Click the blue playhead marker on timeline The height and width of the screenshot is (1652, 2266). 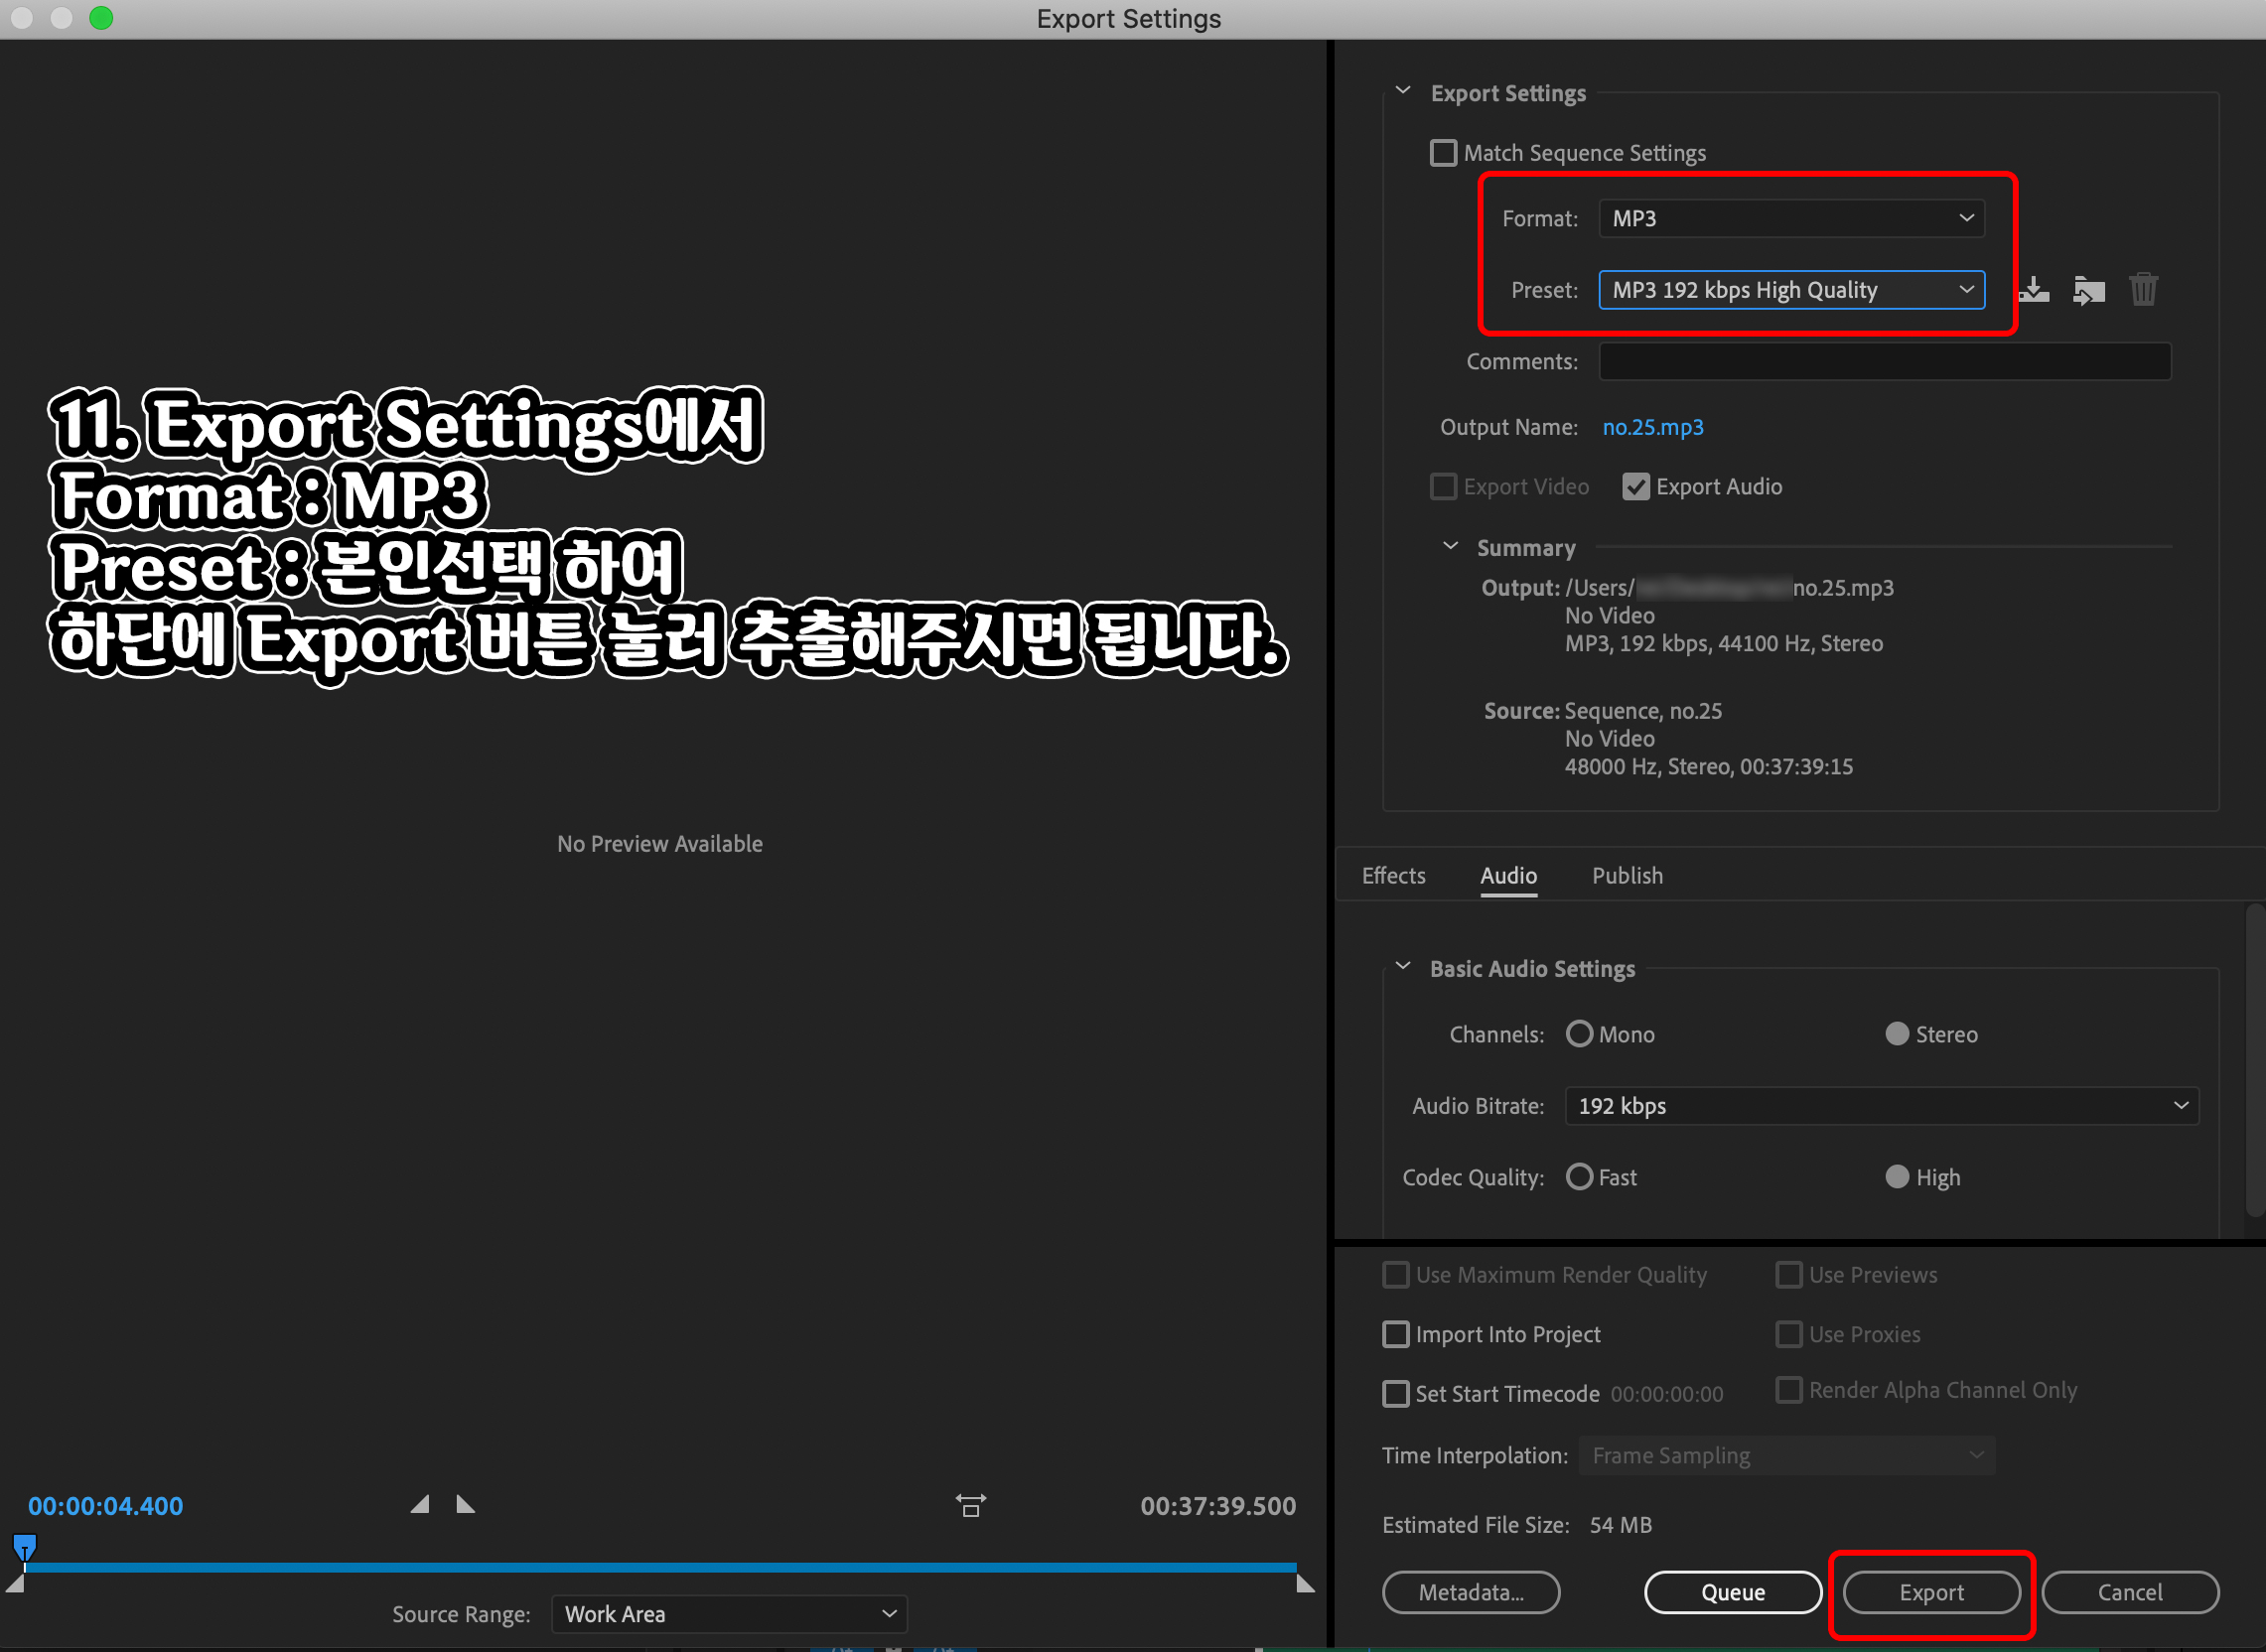(x=25, y=1548)
